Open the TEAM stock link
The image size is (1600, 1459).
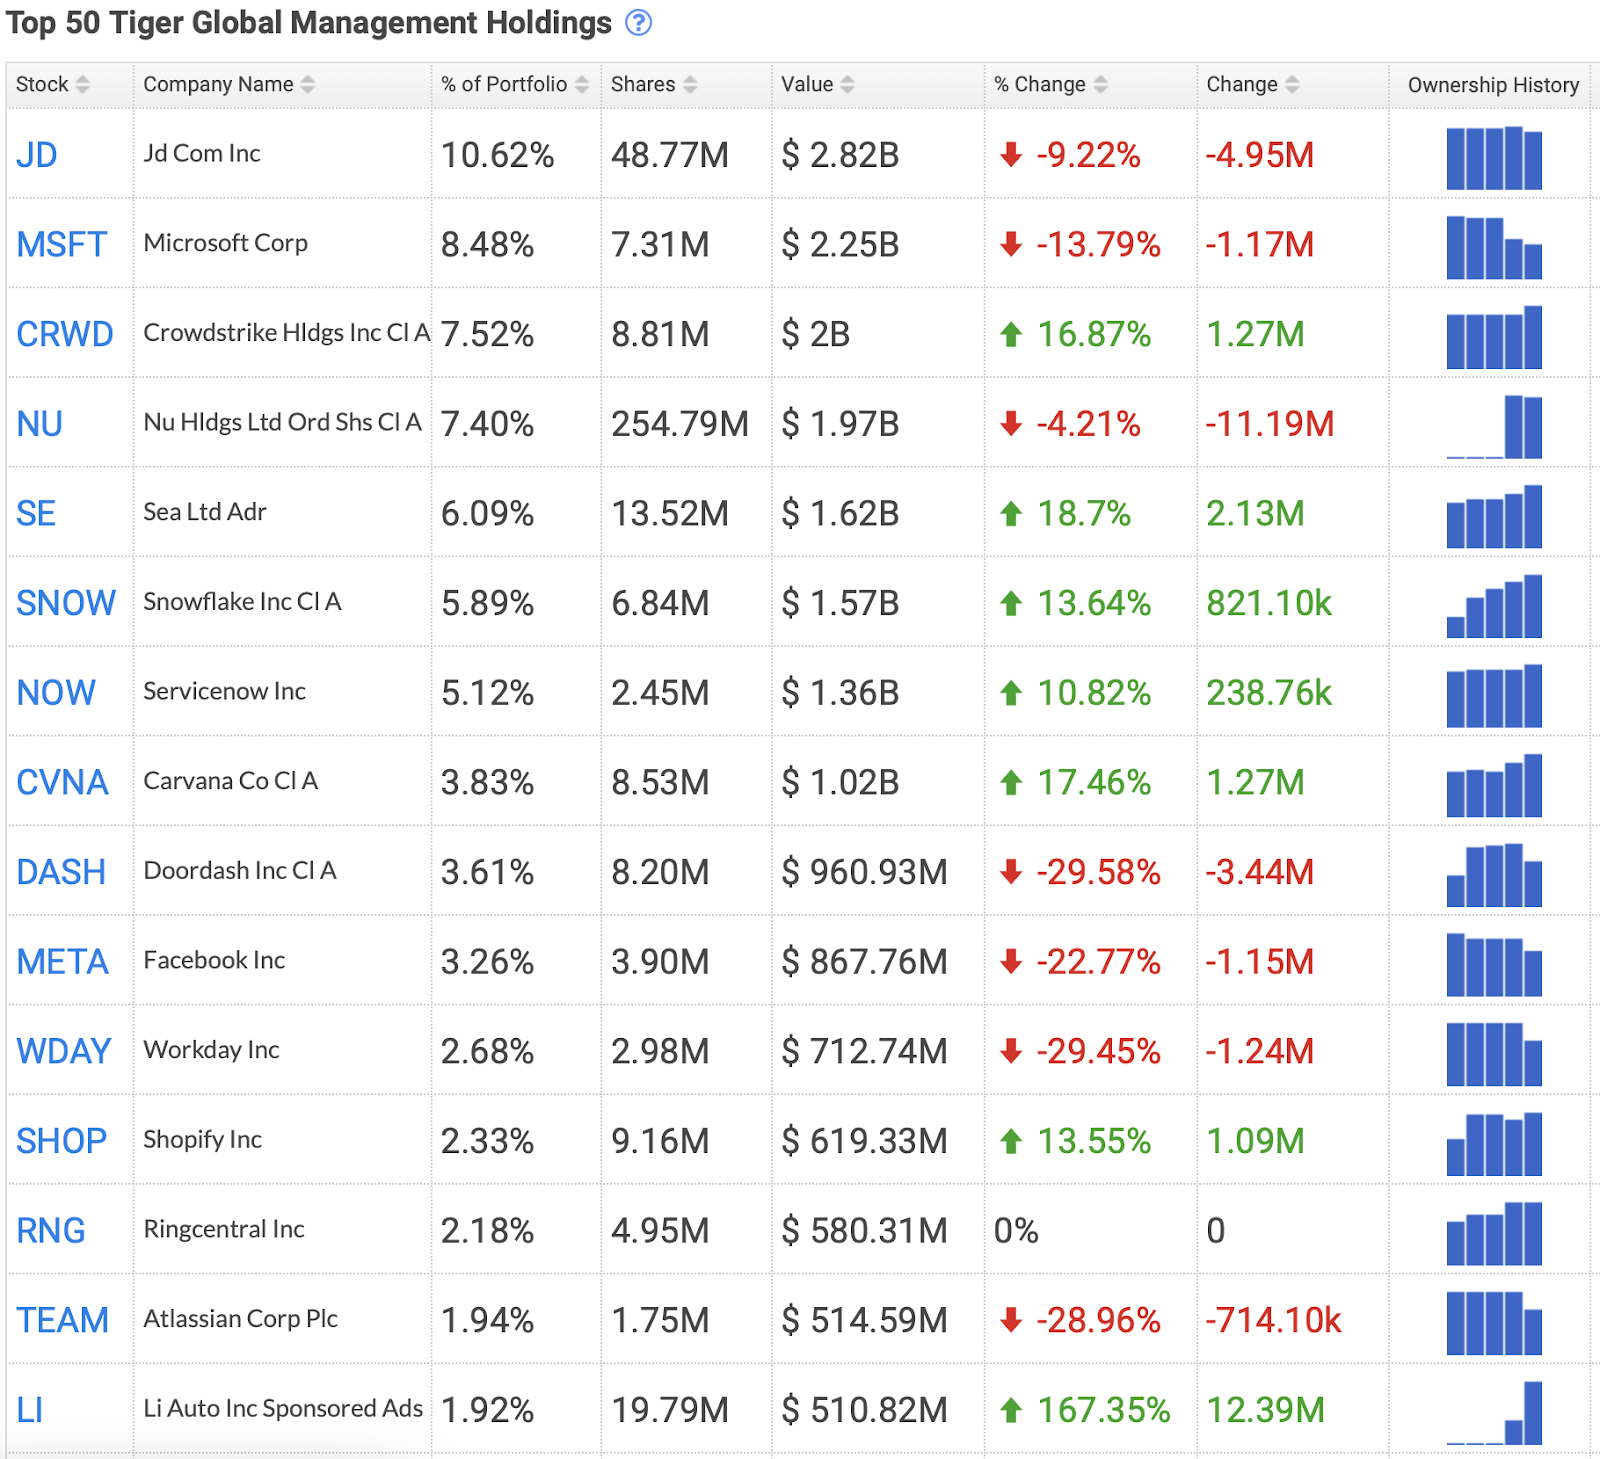62,1320
